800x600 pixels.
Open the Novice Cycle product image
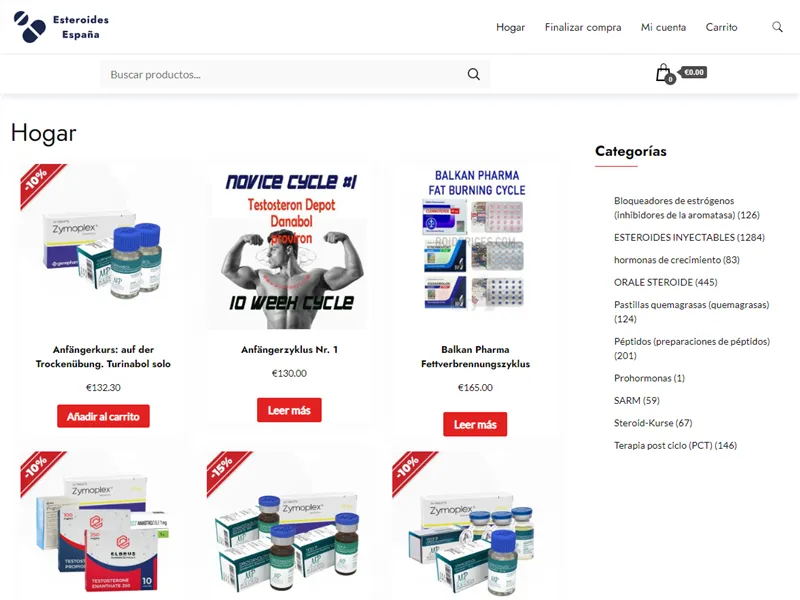coord(289,247)
